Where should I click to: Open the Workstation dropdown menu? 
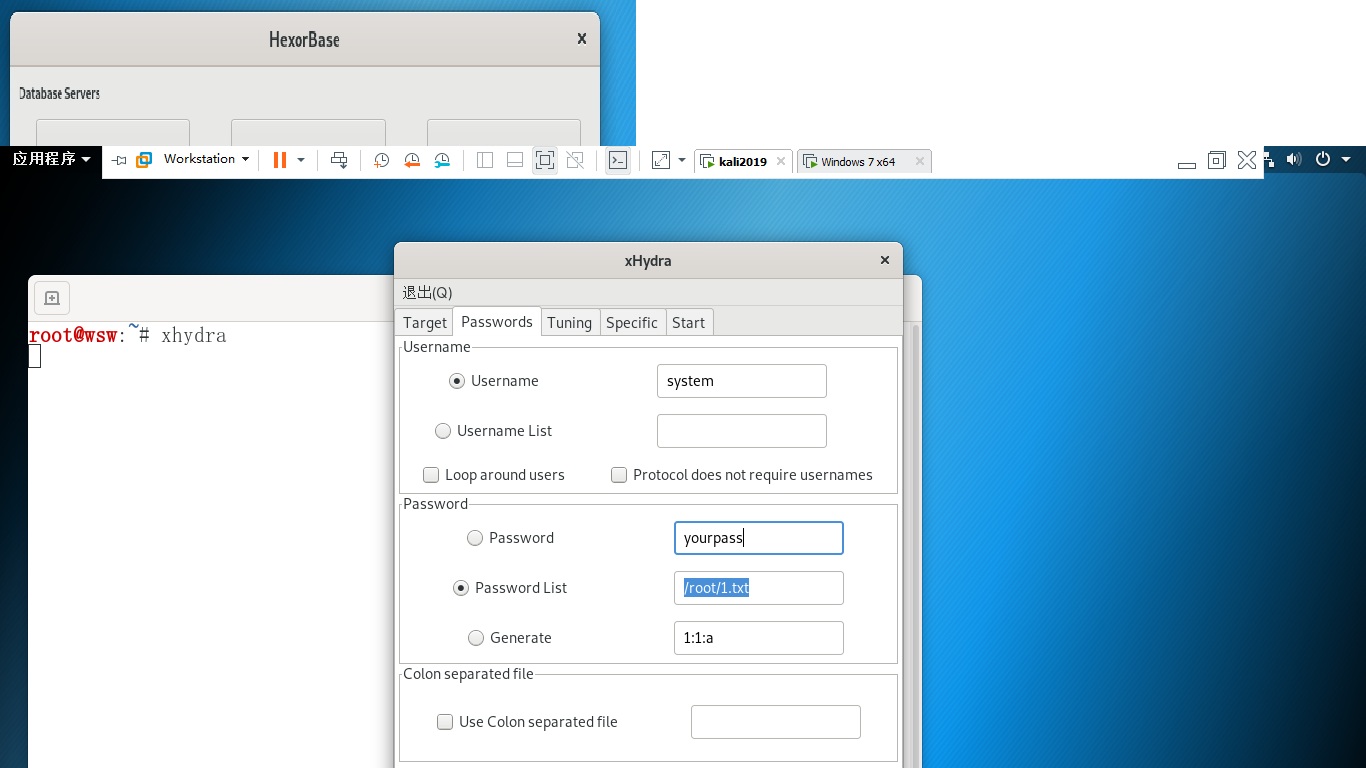(x=206, y=159)
